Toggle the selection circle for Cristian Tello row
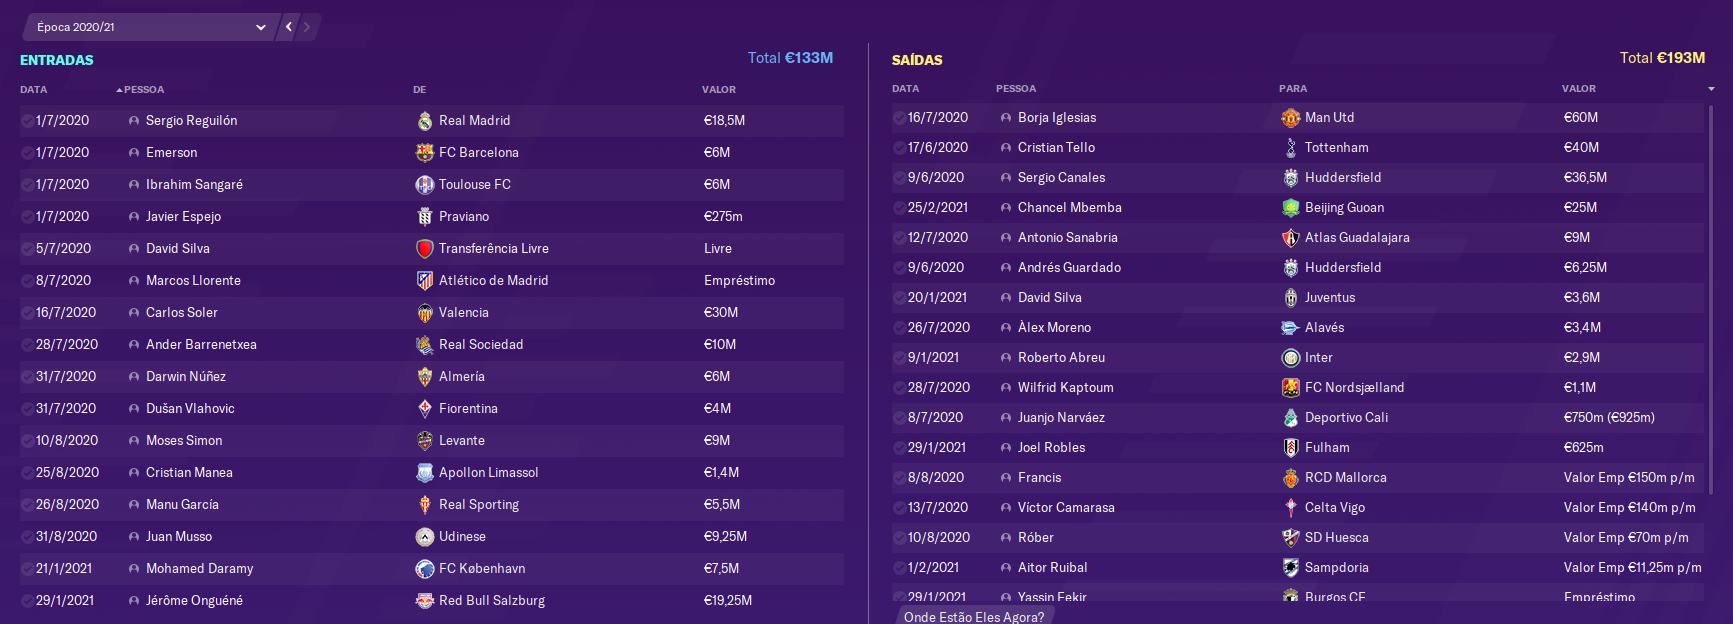The image size is (1733, 624). (x=900, y=148)
